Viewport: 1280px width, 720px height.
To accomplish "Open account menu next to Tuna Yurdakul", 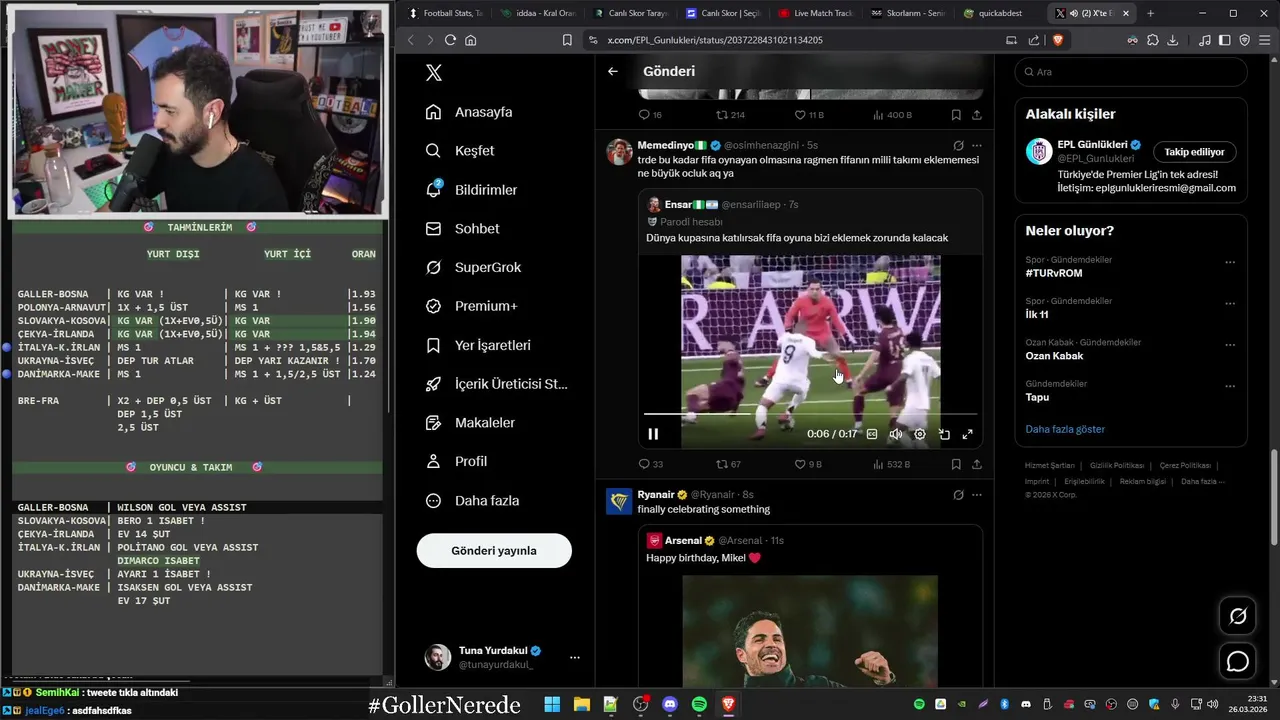I will [x=574, y=658].
